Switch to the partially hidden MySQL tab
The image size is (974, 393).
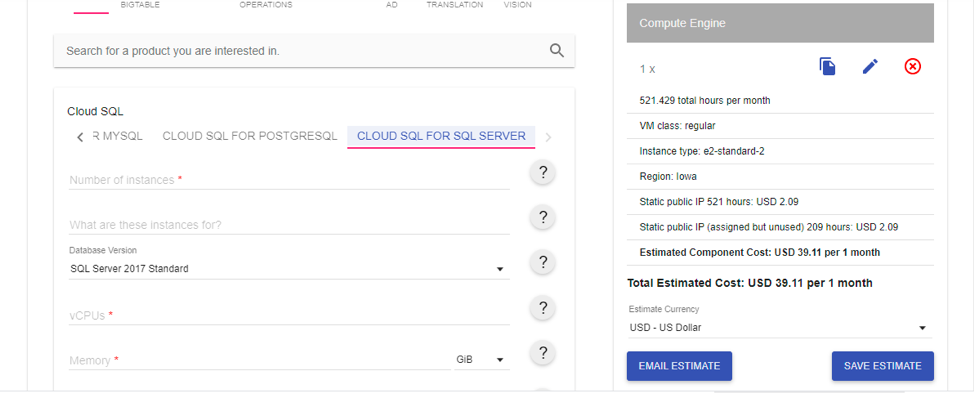point(117,136)
